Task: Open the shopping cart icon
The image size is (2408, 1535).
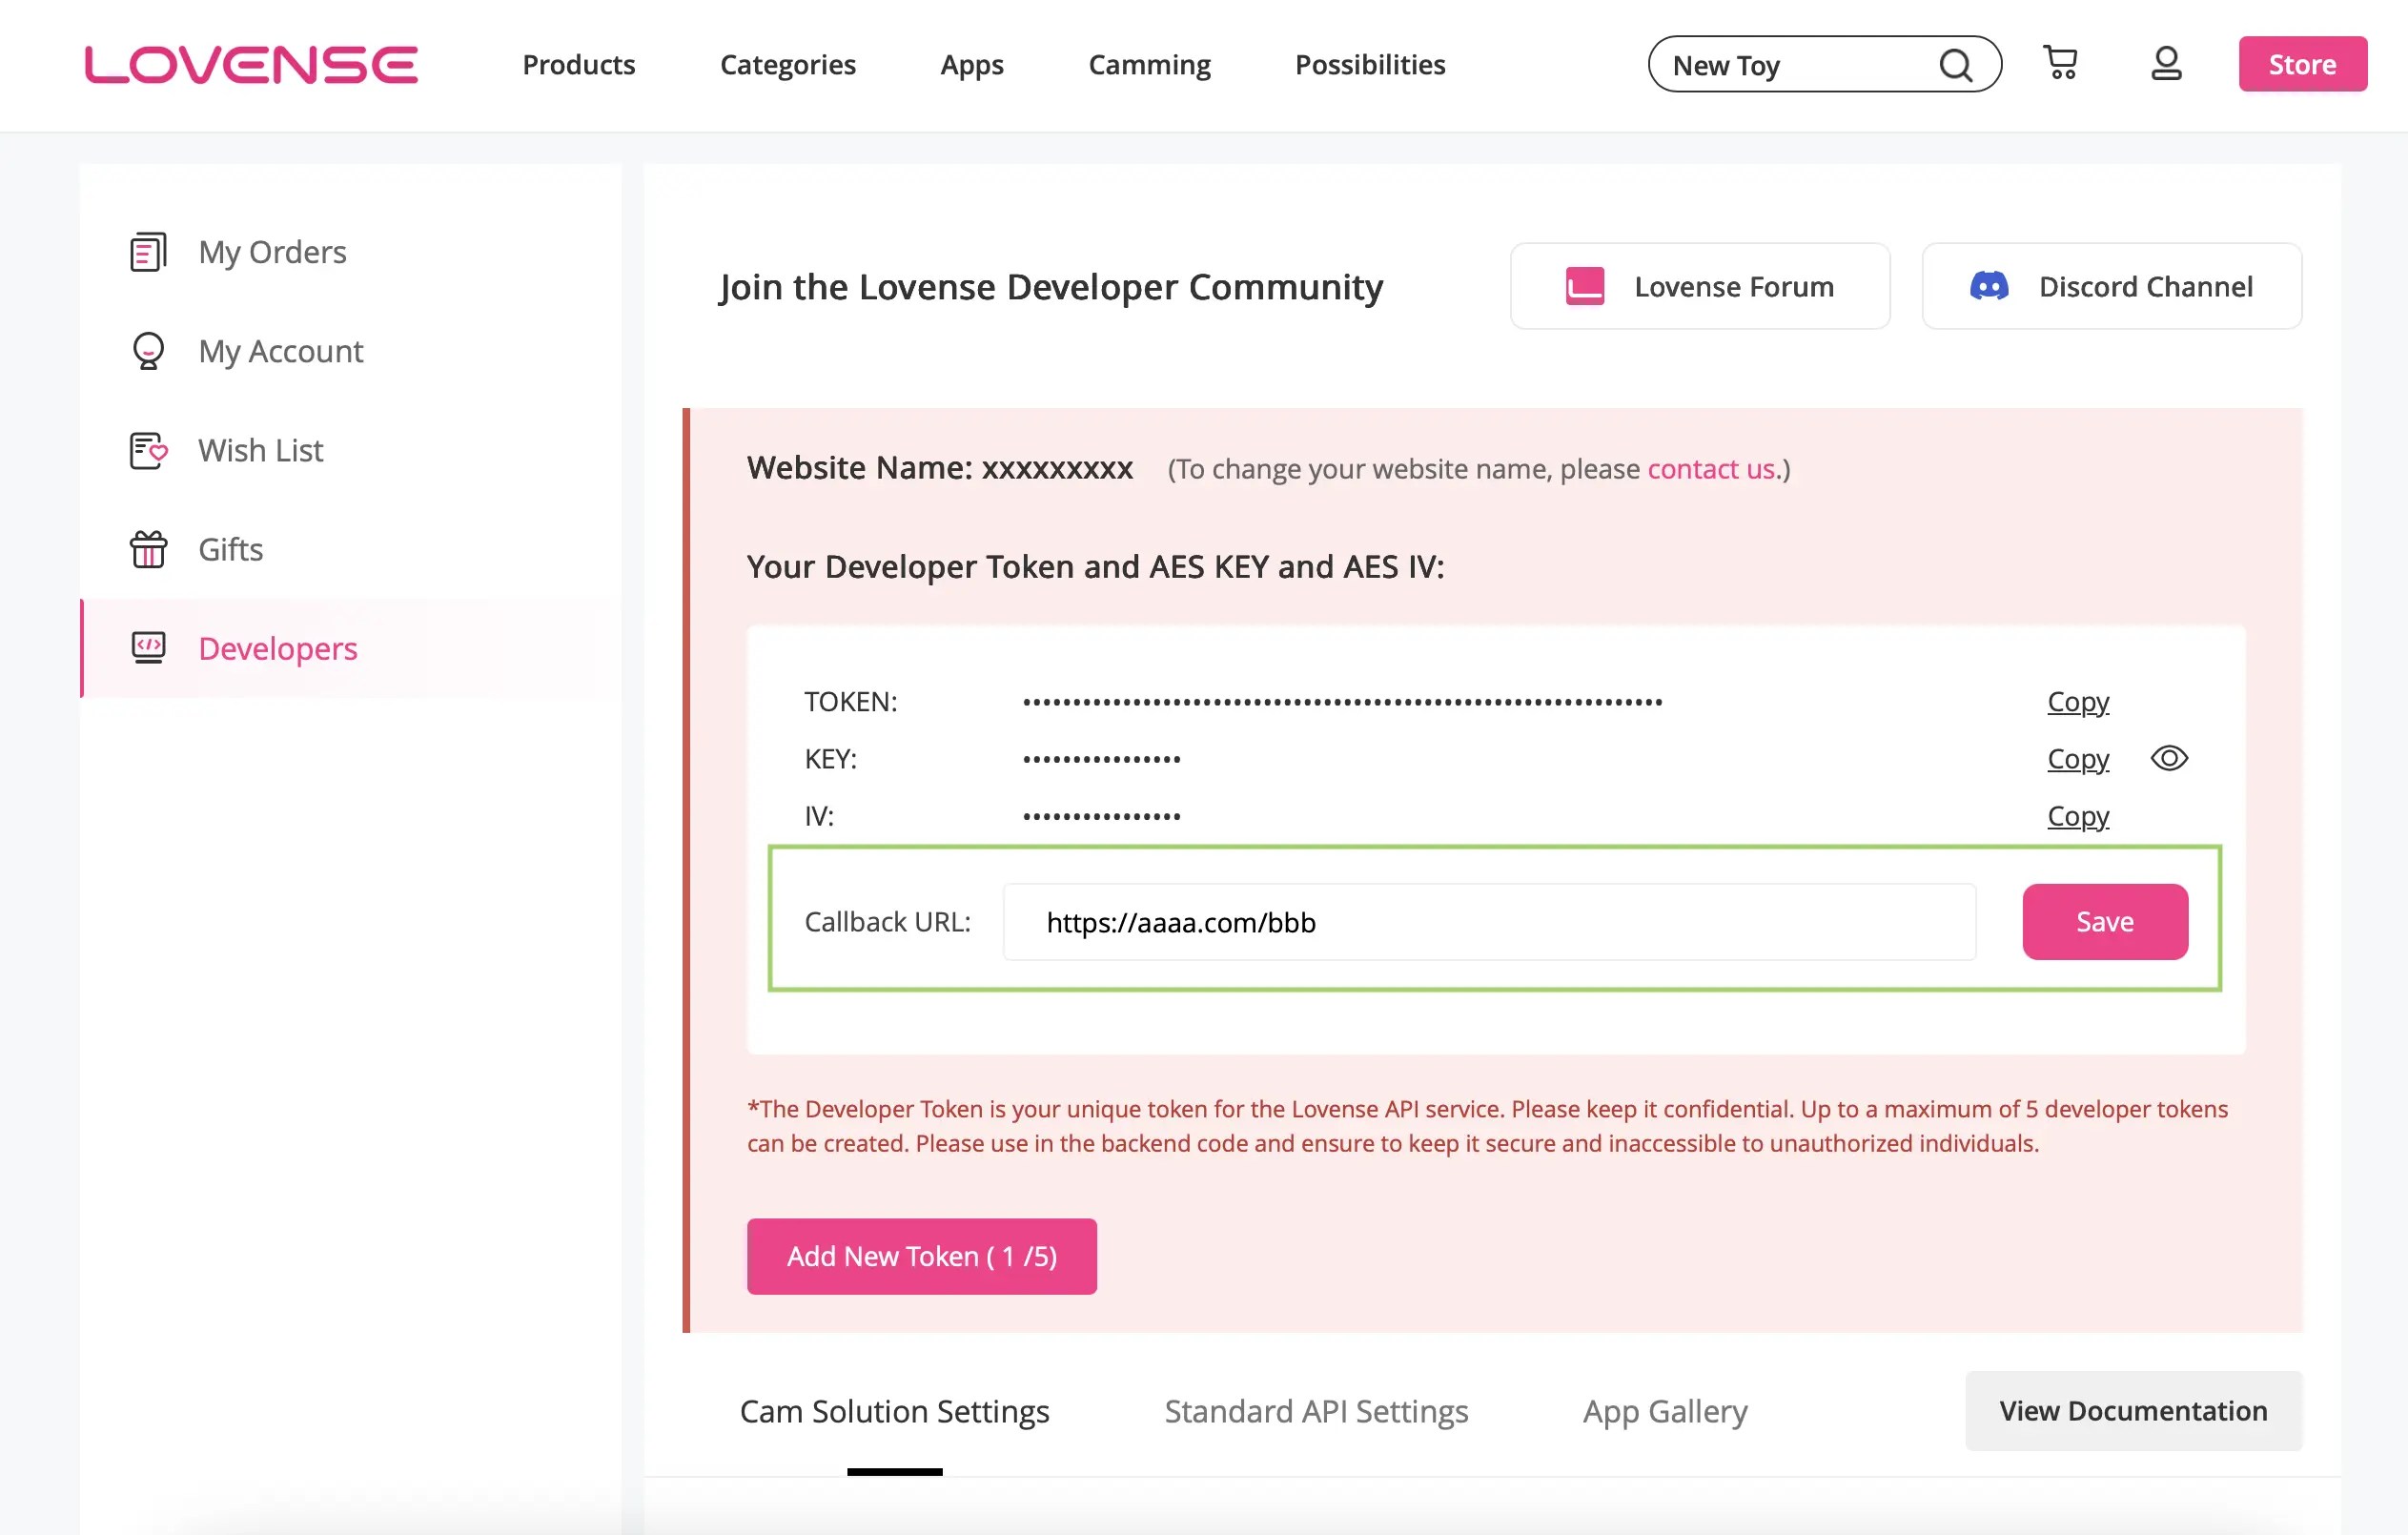Action: 2060,63
